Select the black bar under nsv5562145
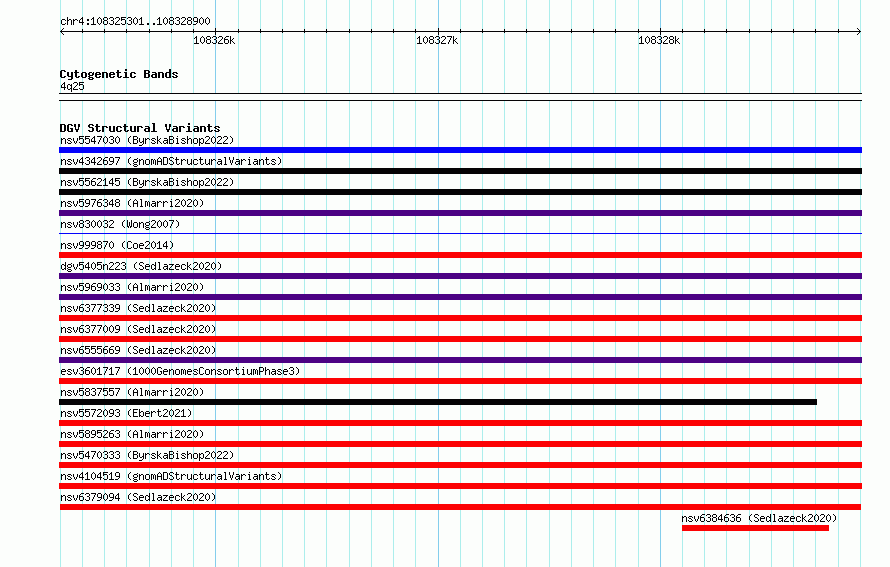Viewport: 890px width, 567px height. click(x=460, y=192)
